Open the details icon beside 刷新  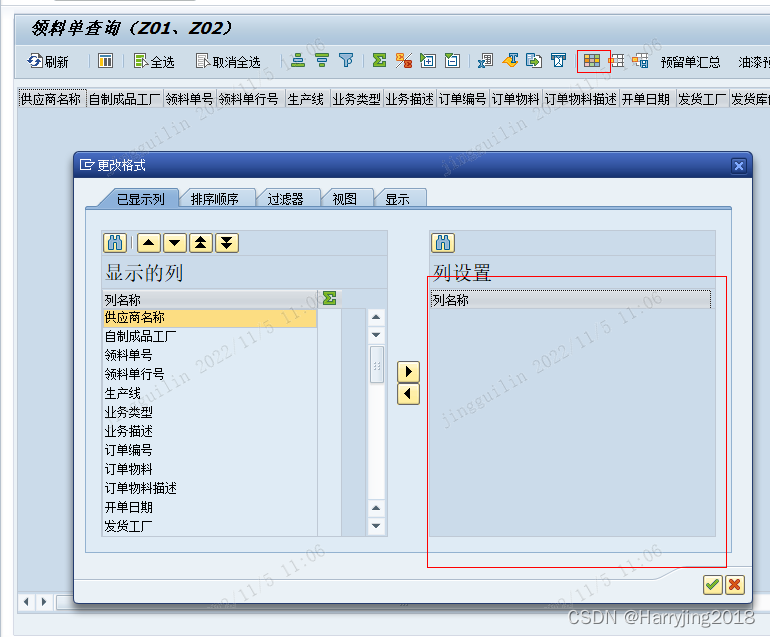(x=105, y=61)
